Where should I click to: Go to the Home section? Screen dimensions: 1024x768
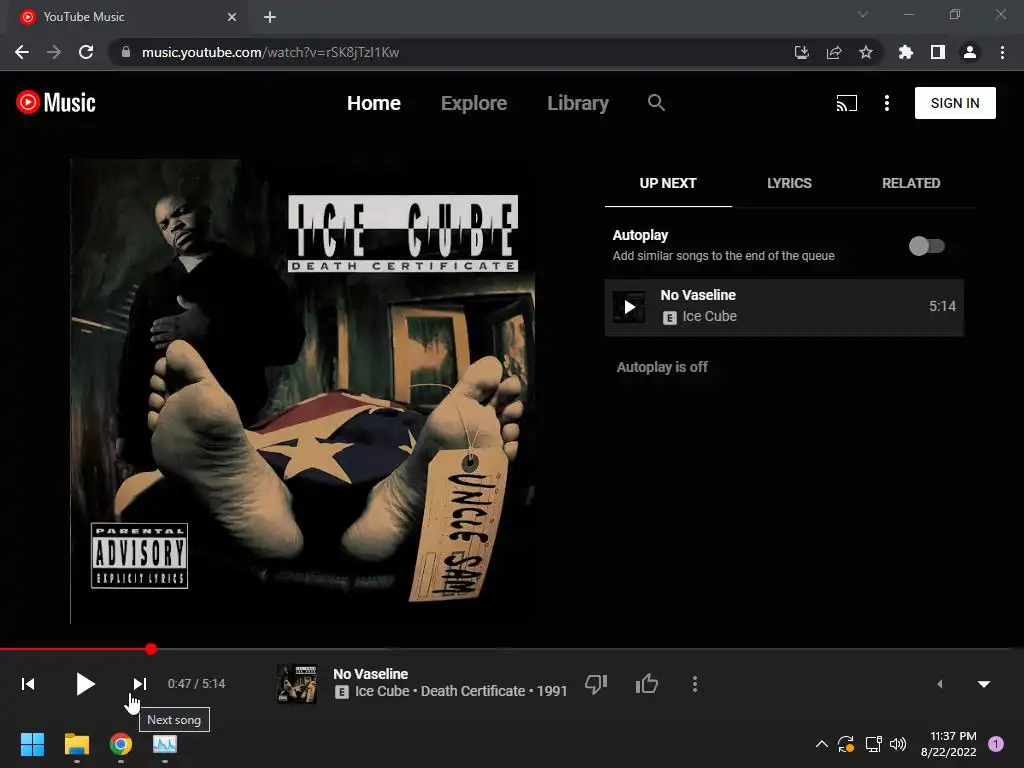(374, 103)
